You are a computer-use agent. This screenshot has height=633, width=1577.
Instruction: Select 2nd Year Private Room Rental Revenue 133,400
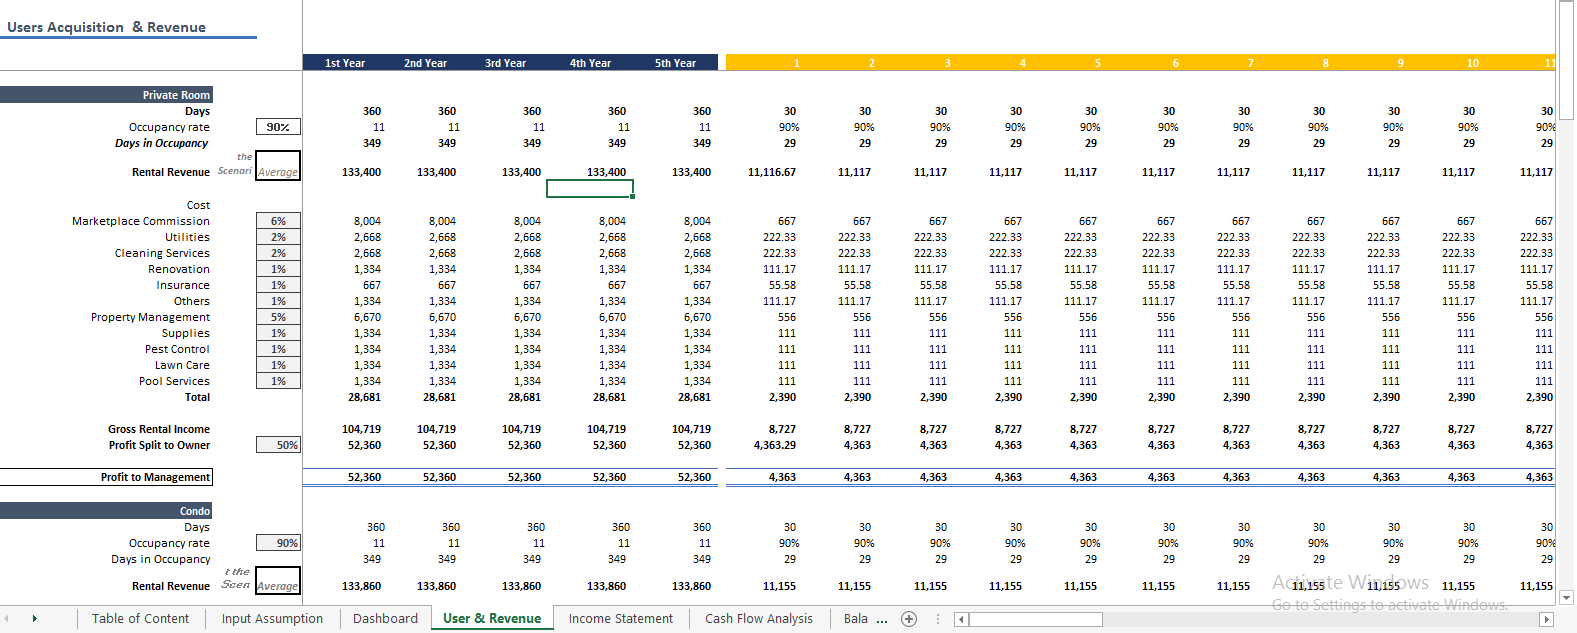(436, 172)
